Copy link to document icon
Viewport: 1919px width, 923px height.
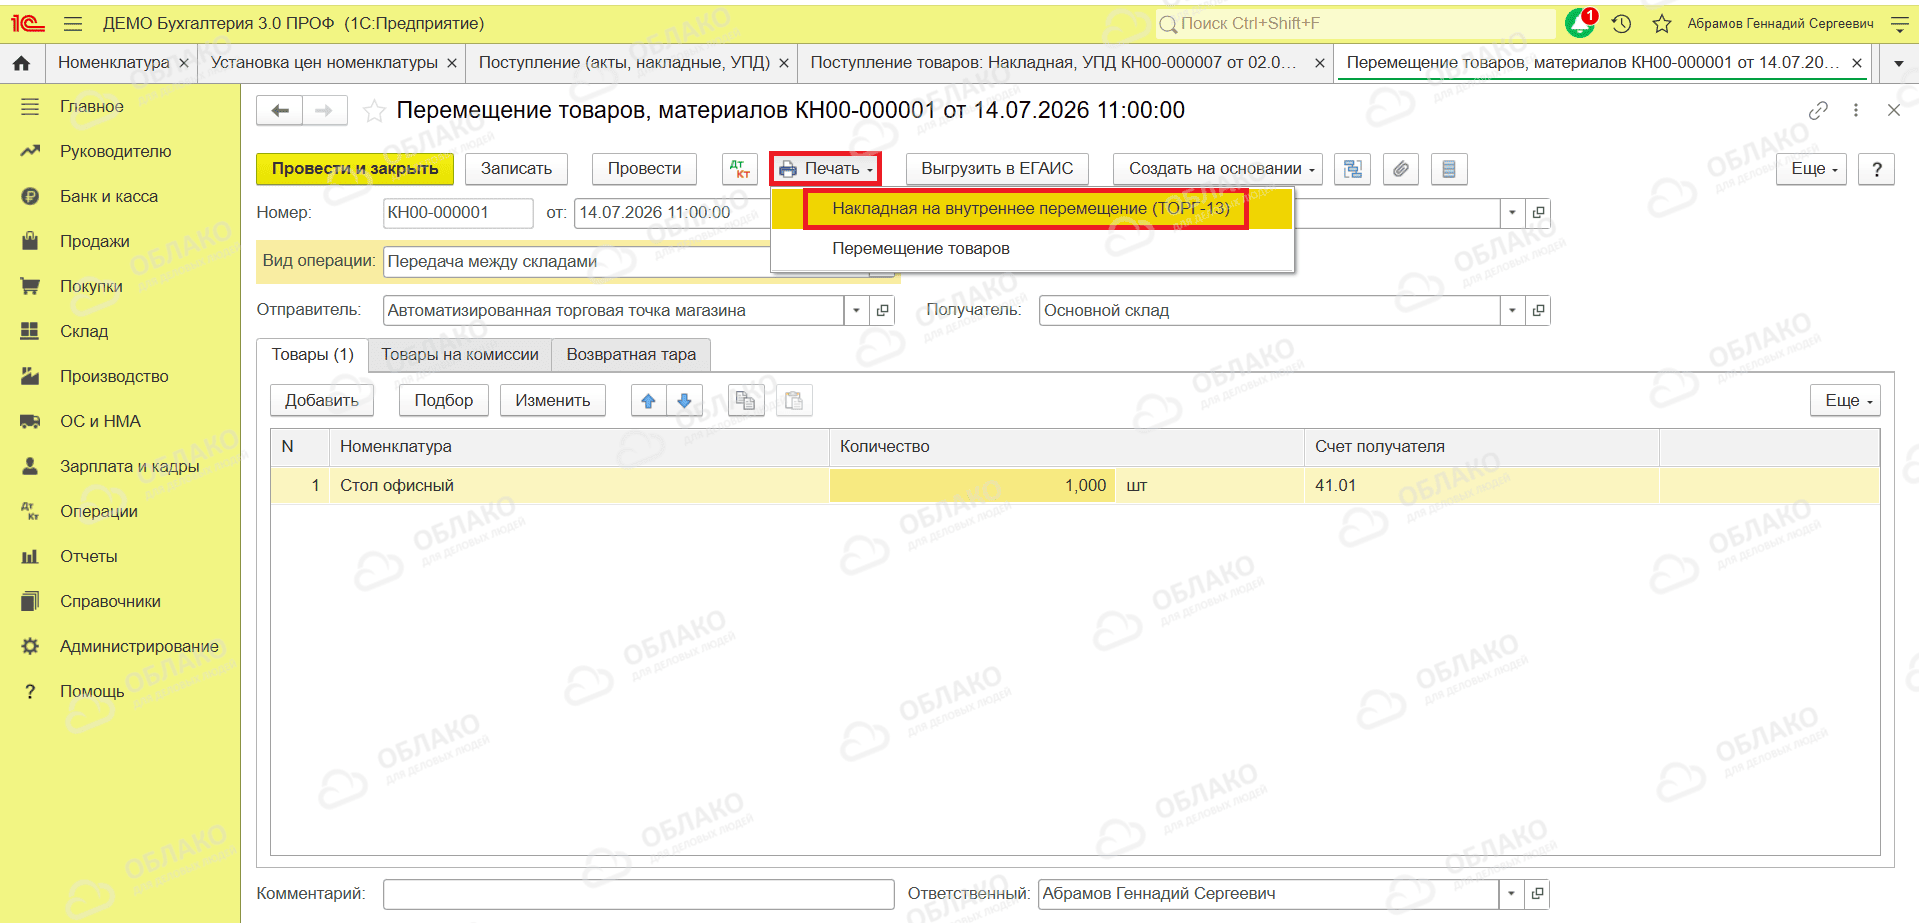[1818, 110]
